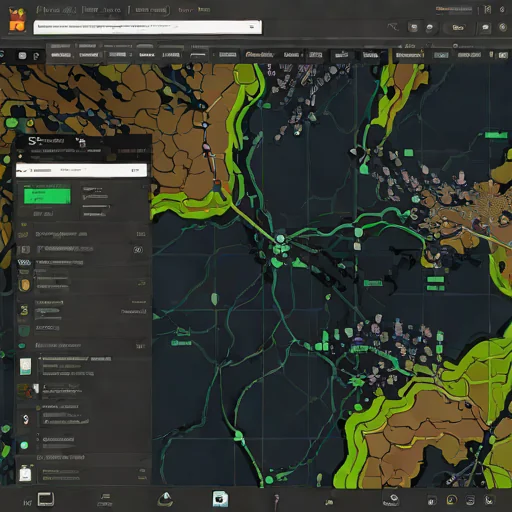
Task: Click the small icon inside the top search bar
Action: (x=252, y=27)
